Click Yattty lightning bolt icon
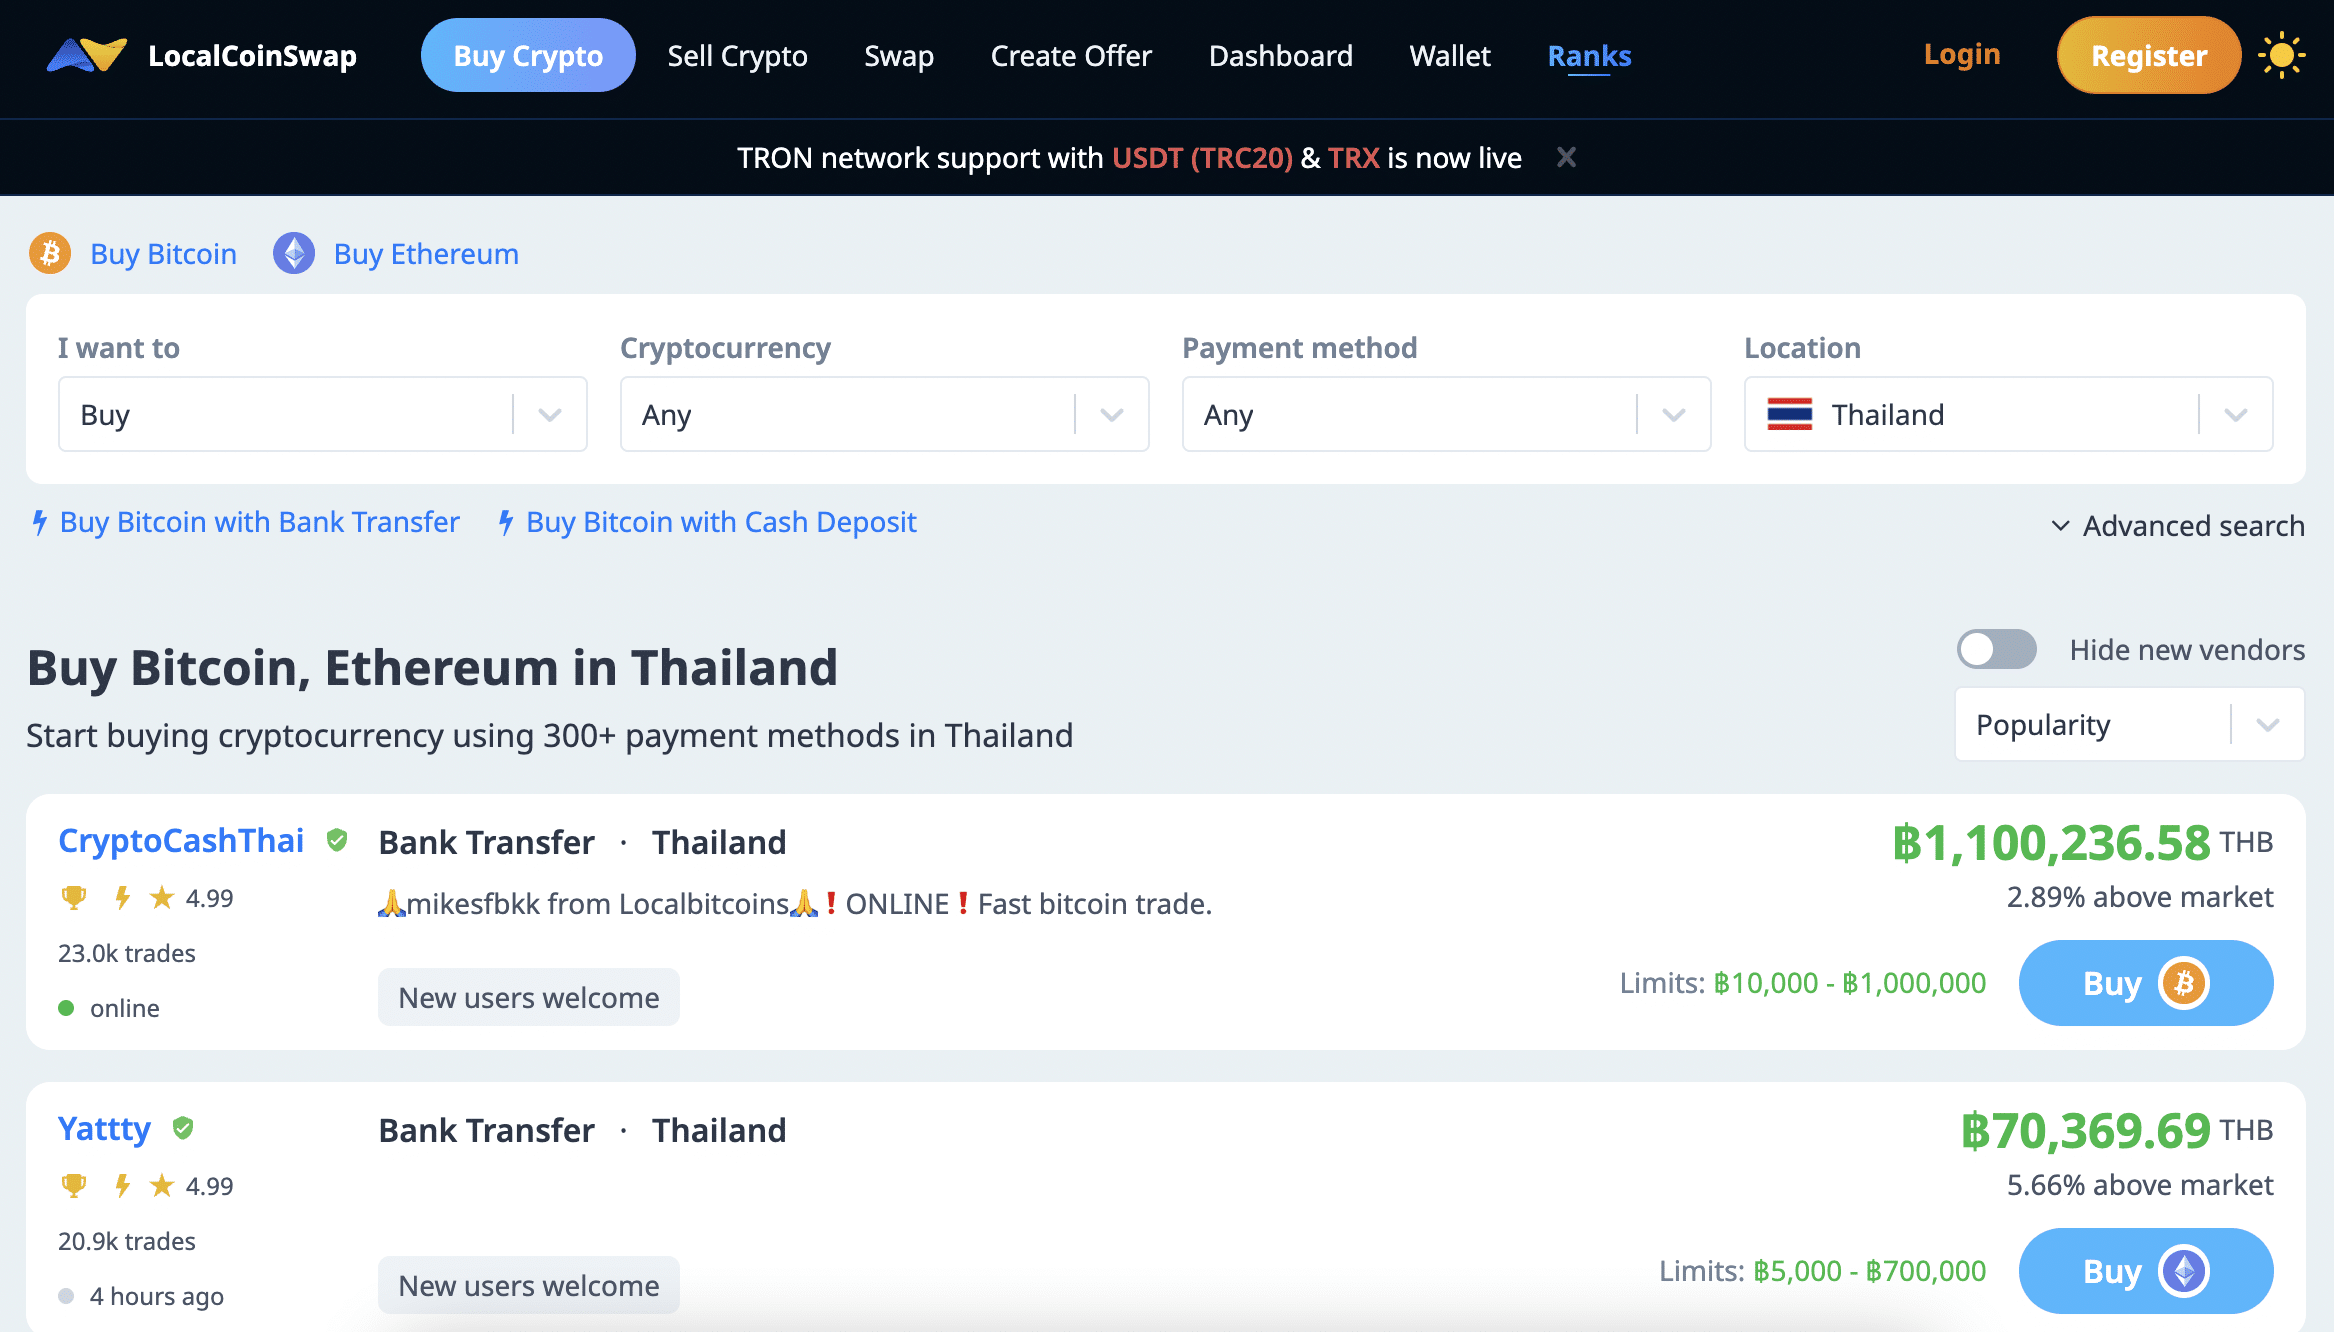This screenshot has height=1332, width=2334. click(122, 1185)
